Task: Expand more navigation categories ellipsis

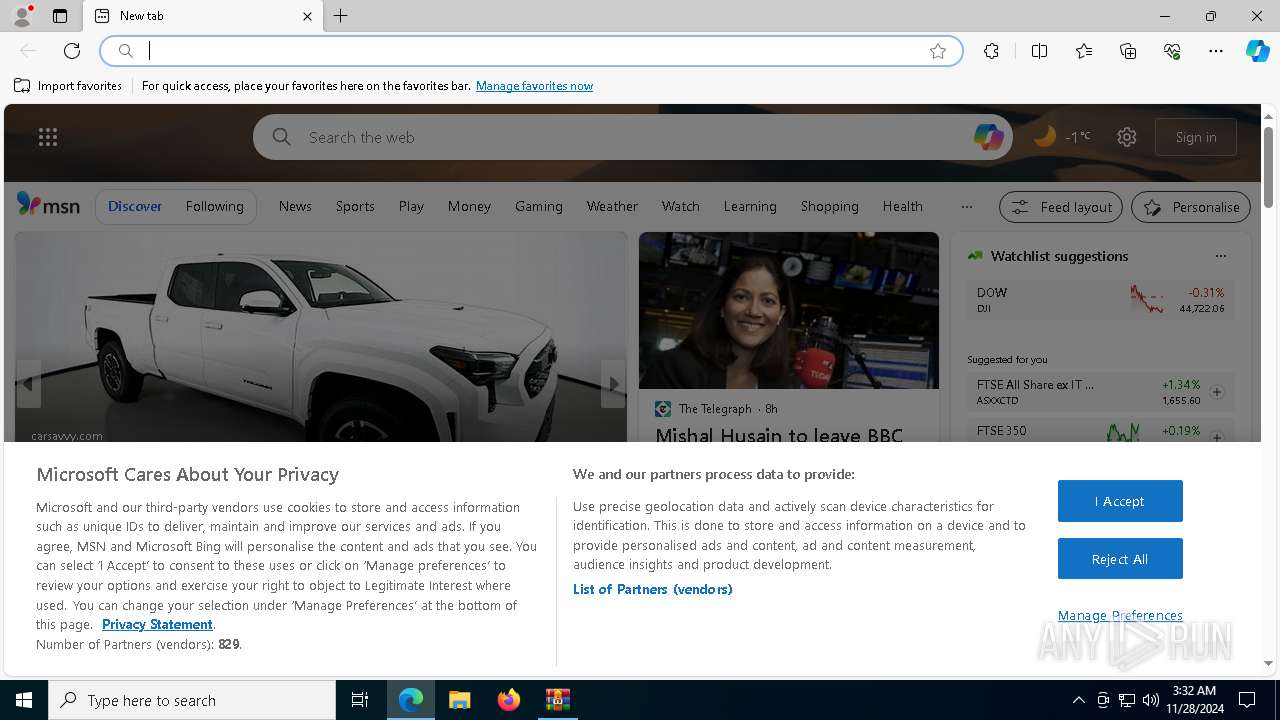Action: 966,207
